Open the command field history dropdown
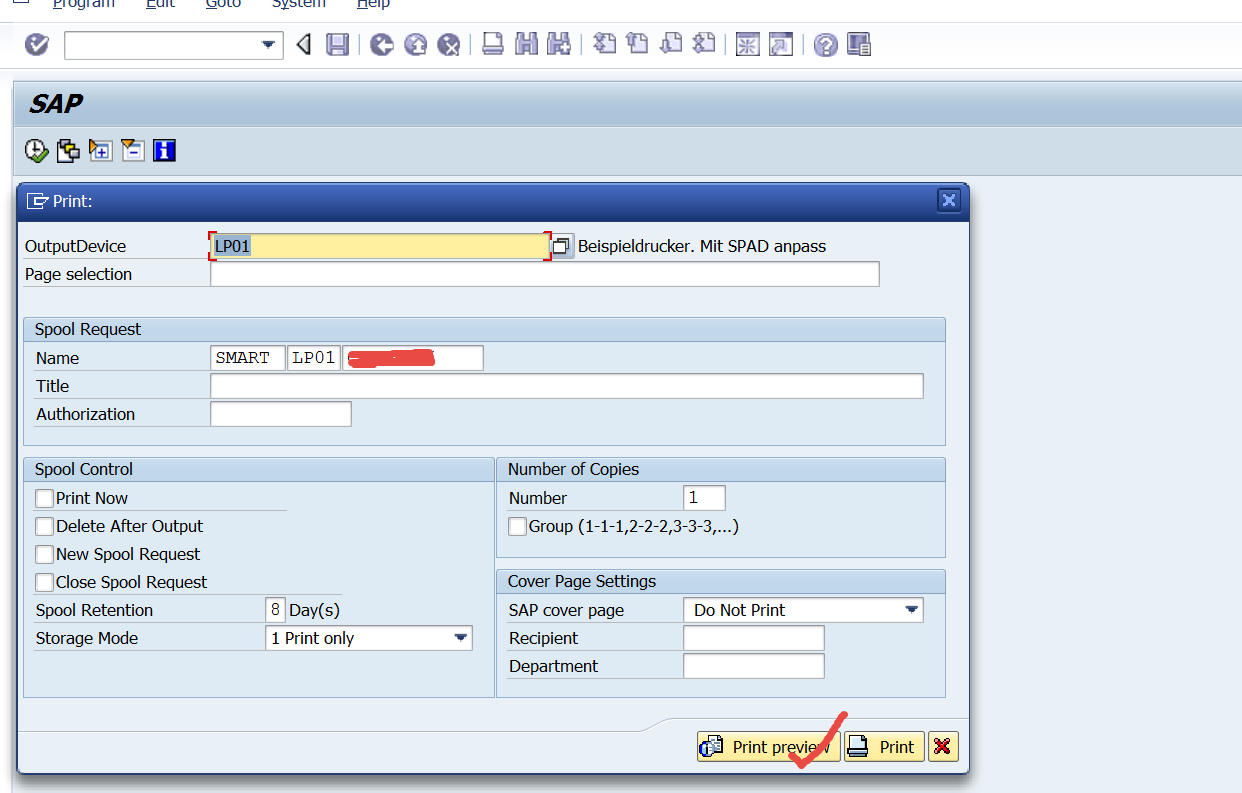Image resolution: width=1242 pixels, height=793 pixels. (267, 45)
